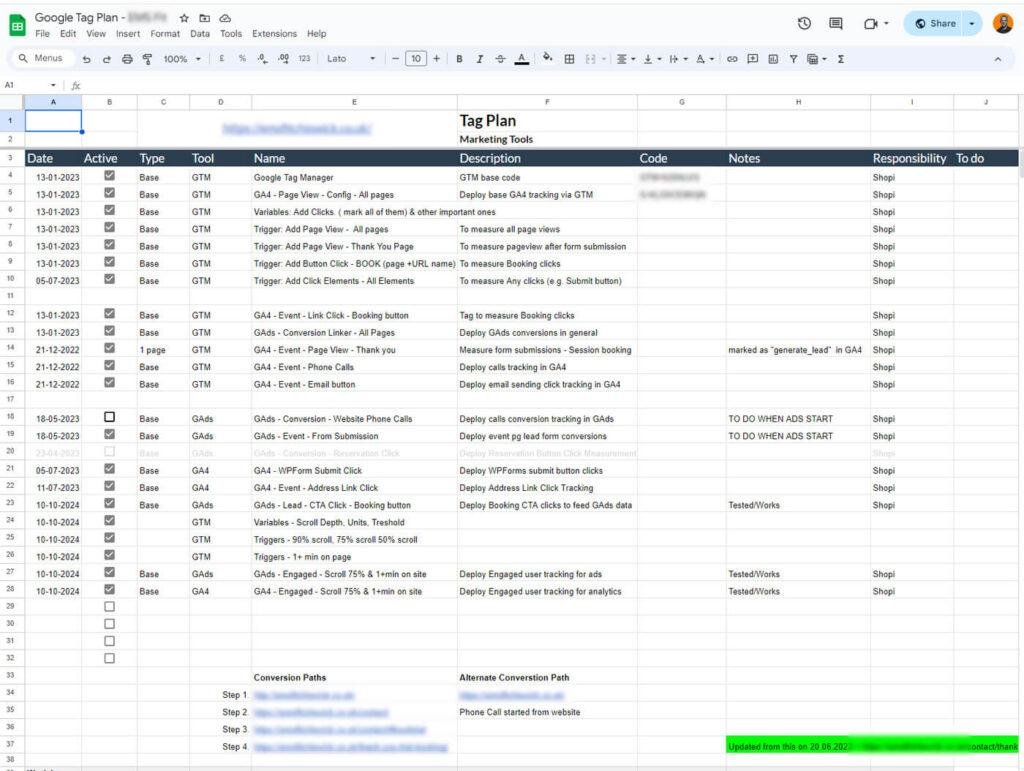
Task: Open the text color picker
Action: pyautogui.click(x=521, y=59)
